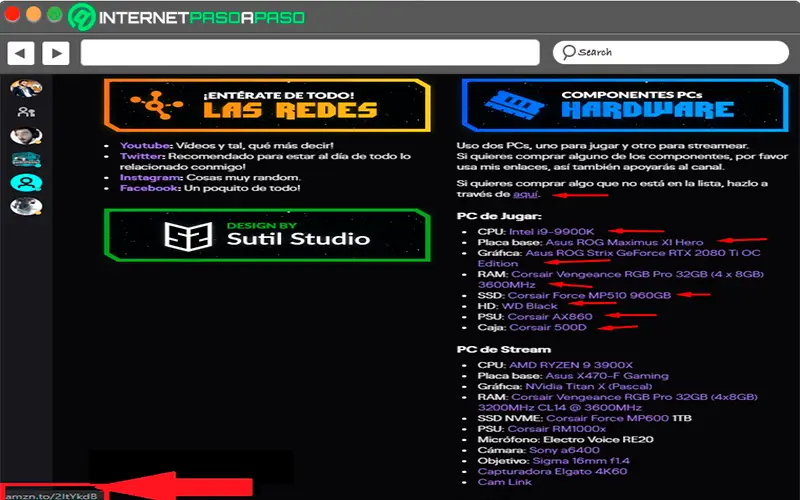Open the Corsair RM1000x link
Image resolution: width=800 pixels, height=500 pixels.
pyautogui.click(x=557, y=429)
